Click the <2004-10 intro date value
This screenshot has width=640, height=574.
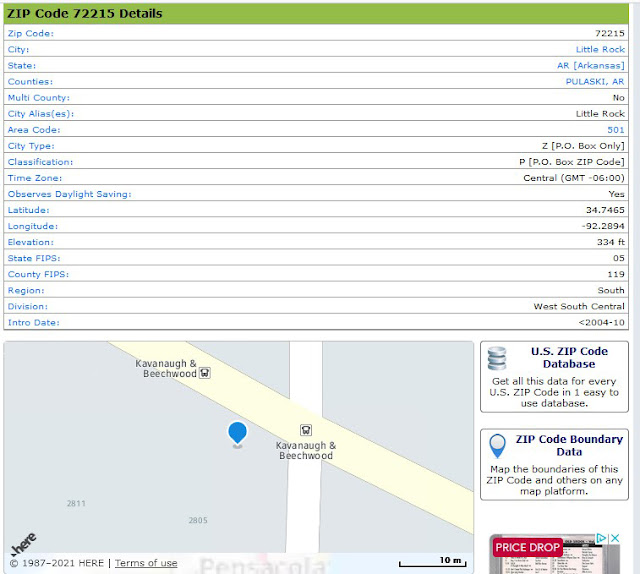[x=601, y=323]
